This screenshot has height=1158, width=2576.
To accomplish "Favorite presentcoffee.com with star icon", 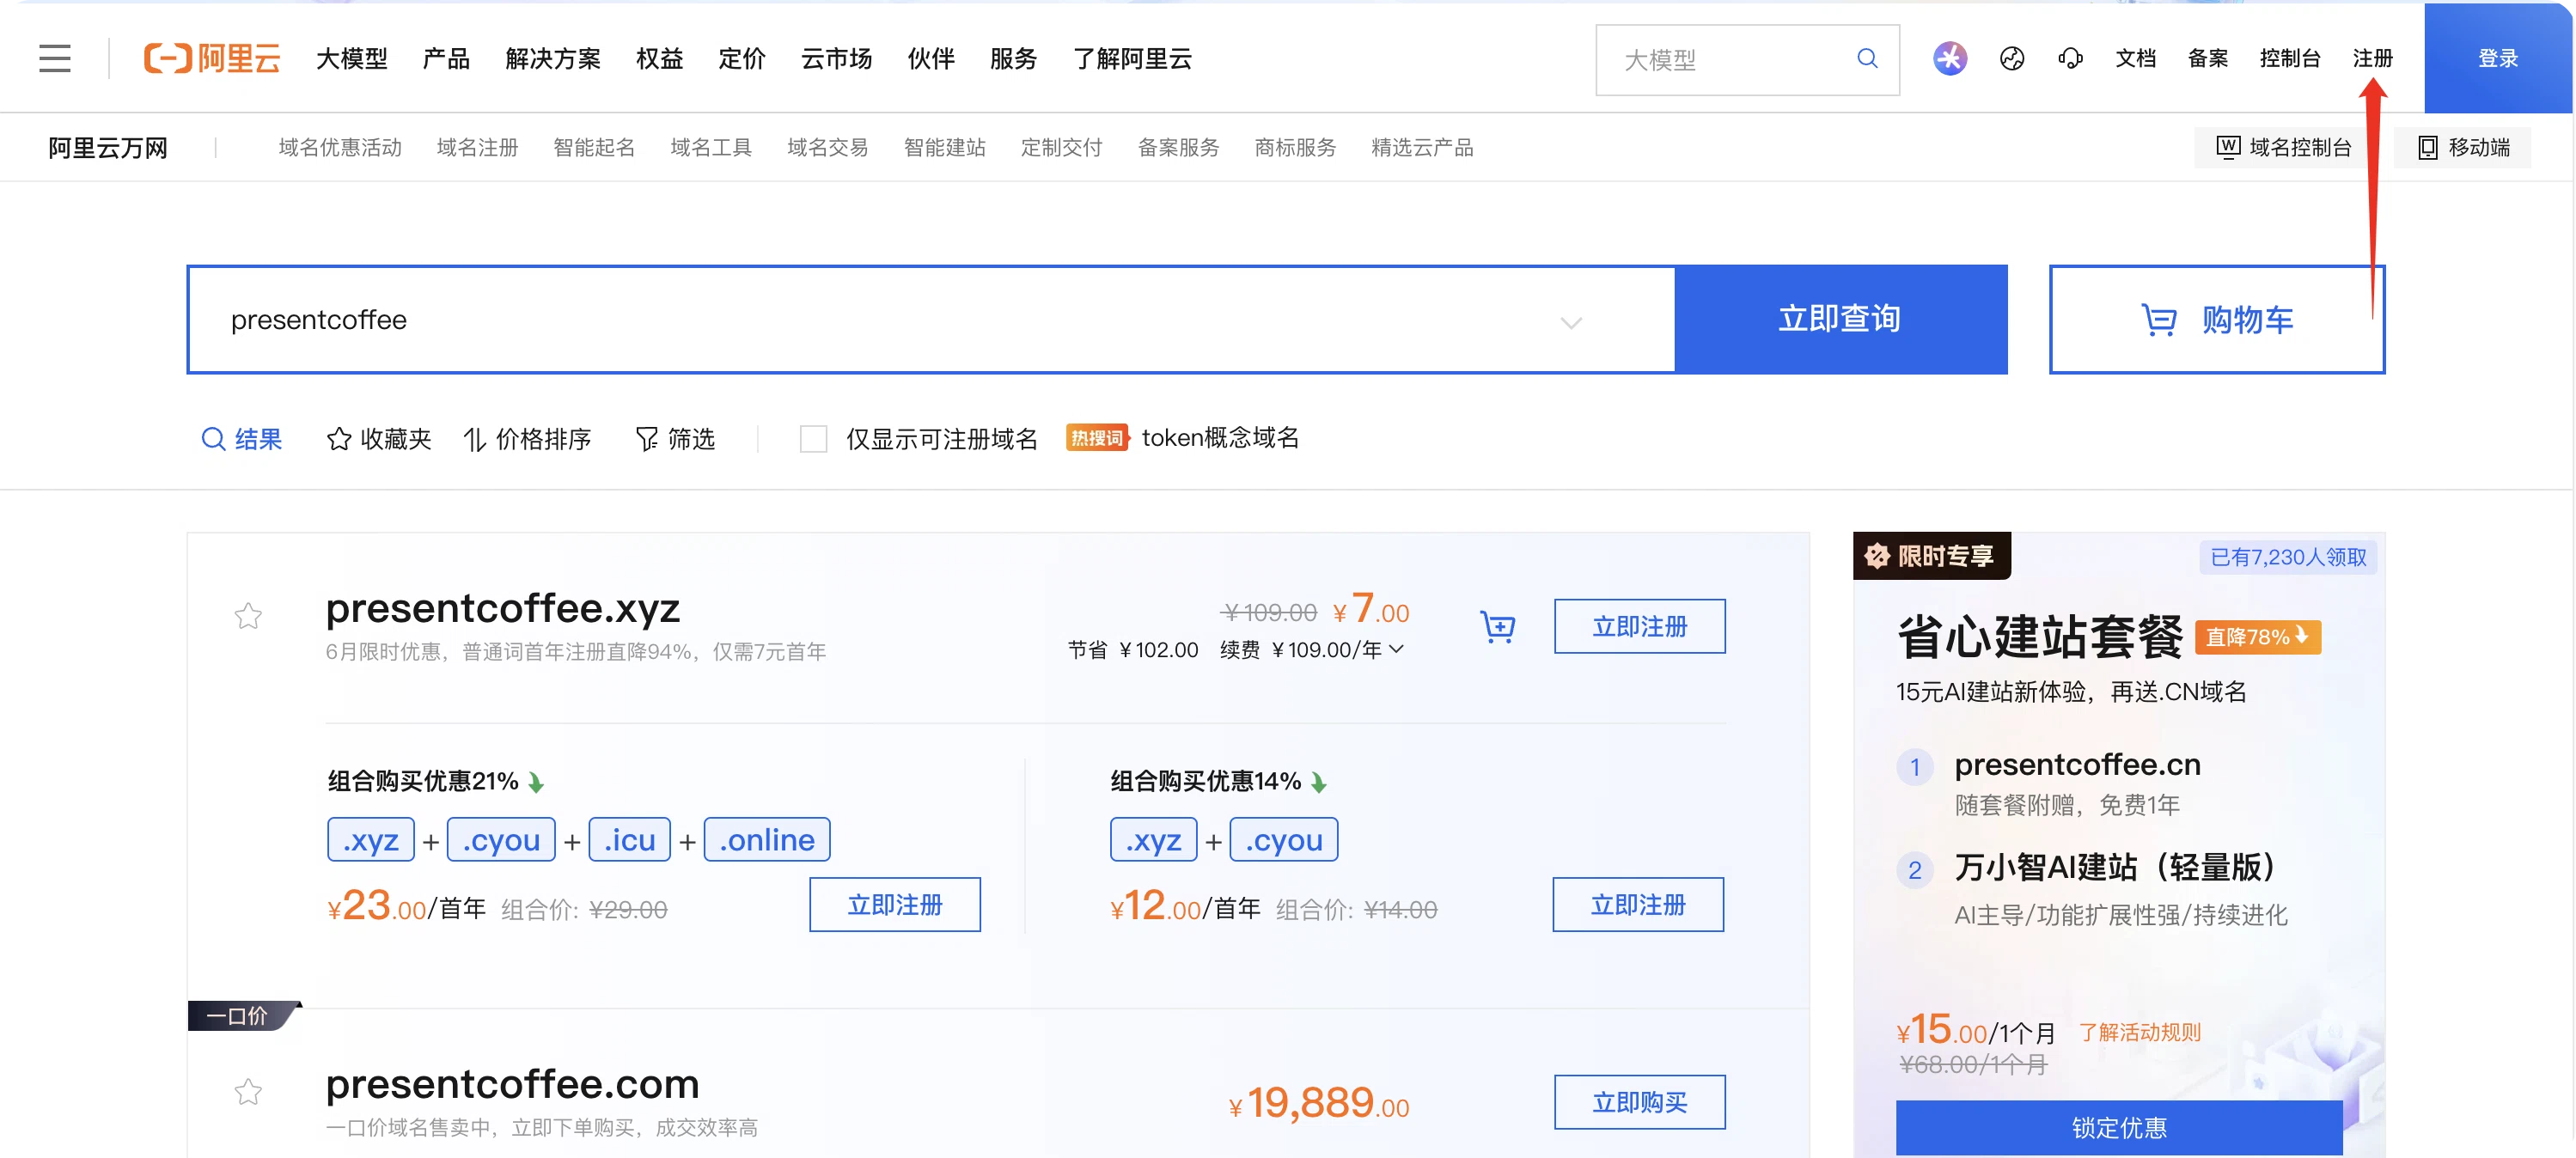I will click(x=248, y=1091).
